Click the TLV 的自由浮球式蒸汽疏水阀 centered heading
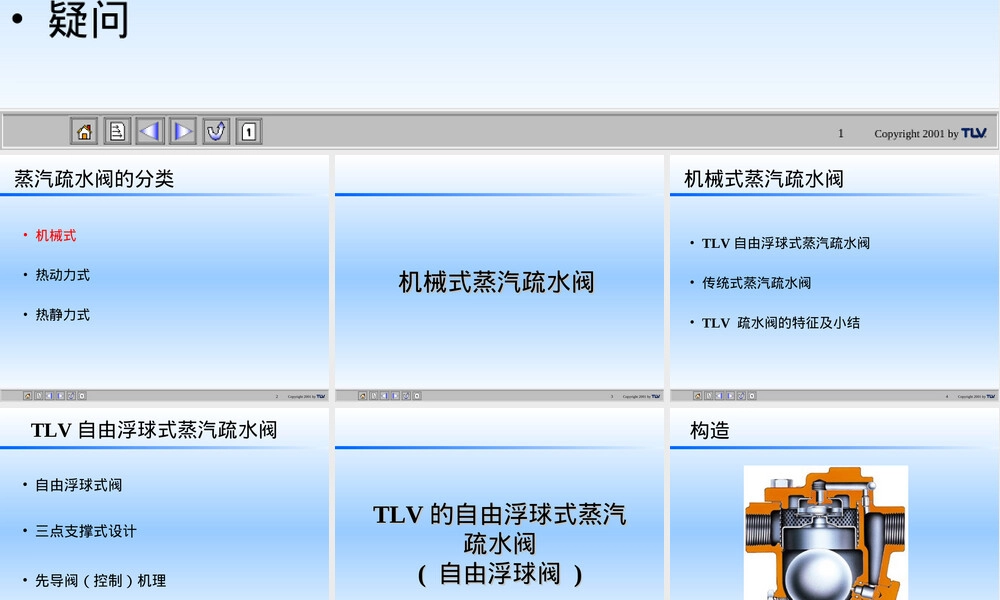Screen dimensions: 1000x600 [x=499, y=544]
